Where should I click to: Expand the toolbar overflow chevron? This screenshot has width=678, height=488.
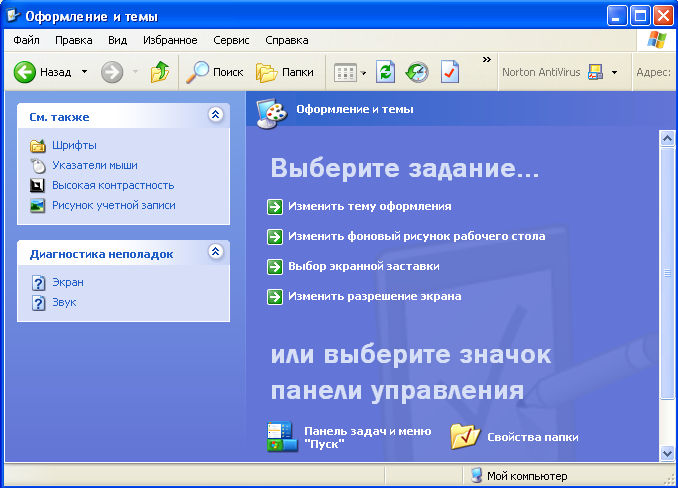pyautogui.click(x=487, y=60)
